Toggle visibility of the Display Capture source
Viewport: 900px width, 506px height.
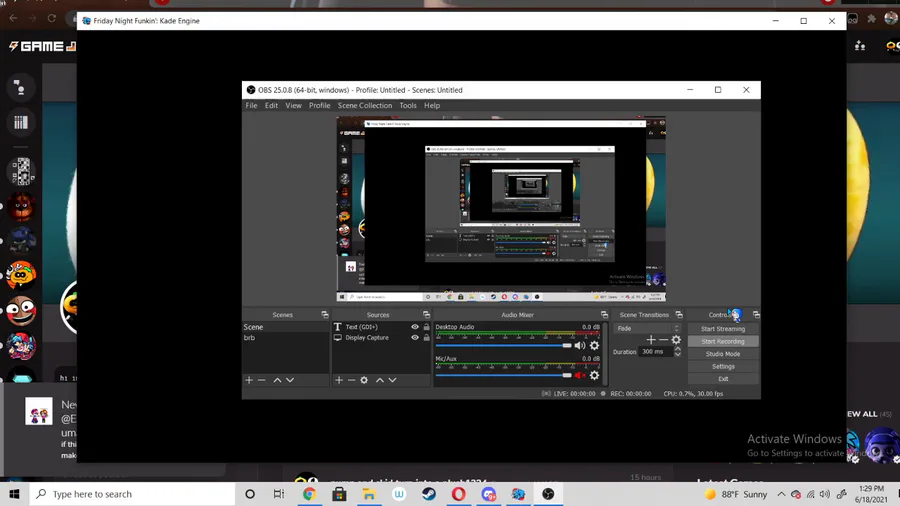point(414,338)
